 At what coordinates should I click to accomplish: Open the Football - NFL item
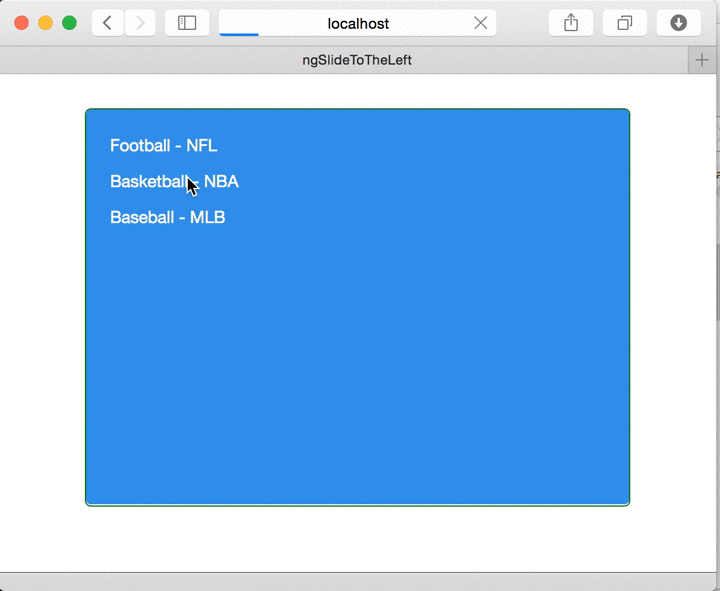163,146
